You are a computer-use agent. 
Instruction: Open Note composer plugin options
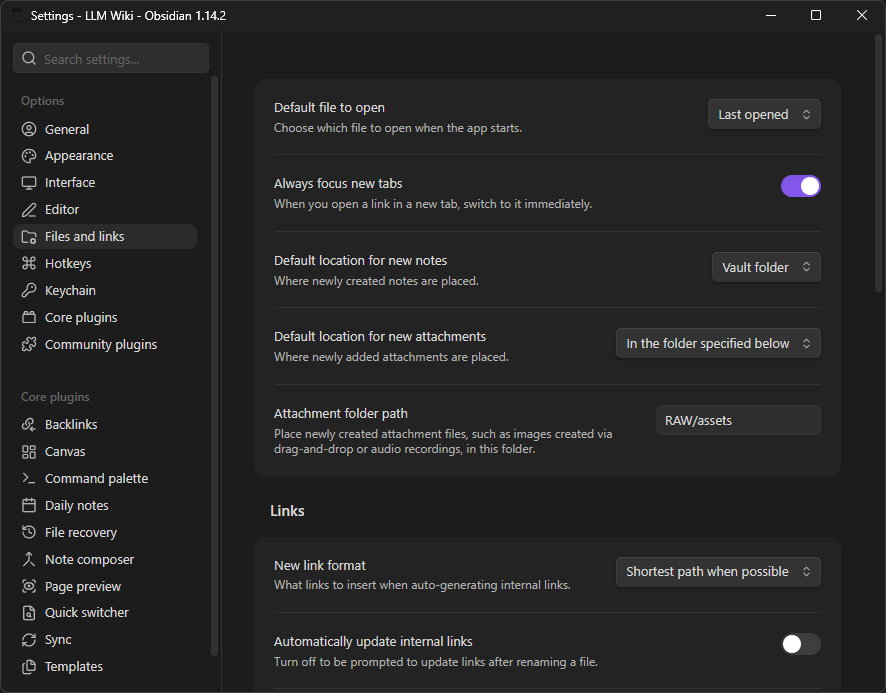[x=105, y=560]
